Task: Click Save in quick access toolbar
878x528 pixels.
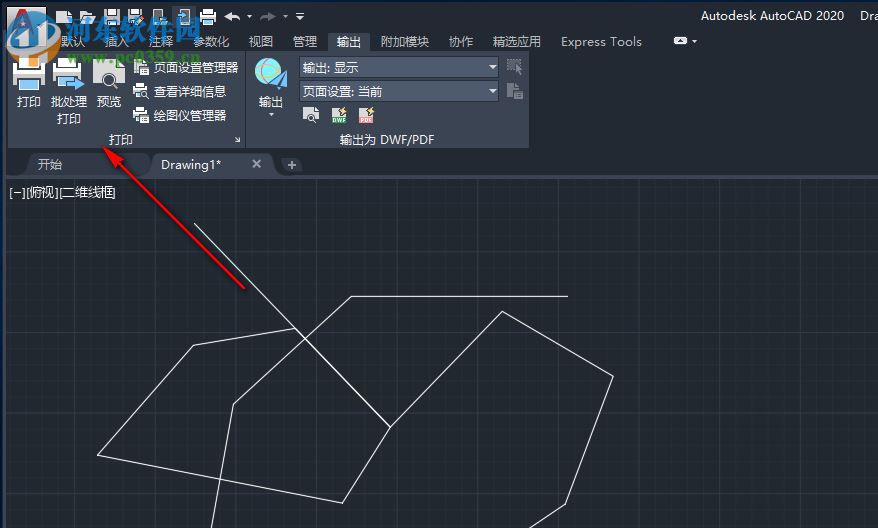Action: click(112, 17)
